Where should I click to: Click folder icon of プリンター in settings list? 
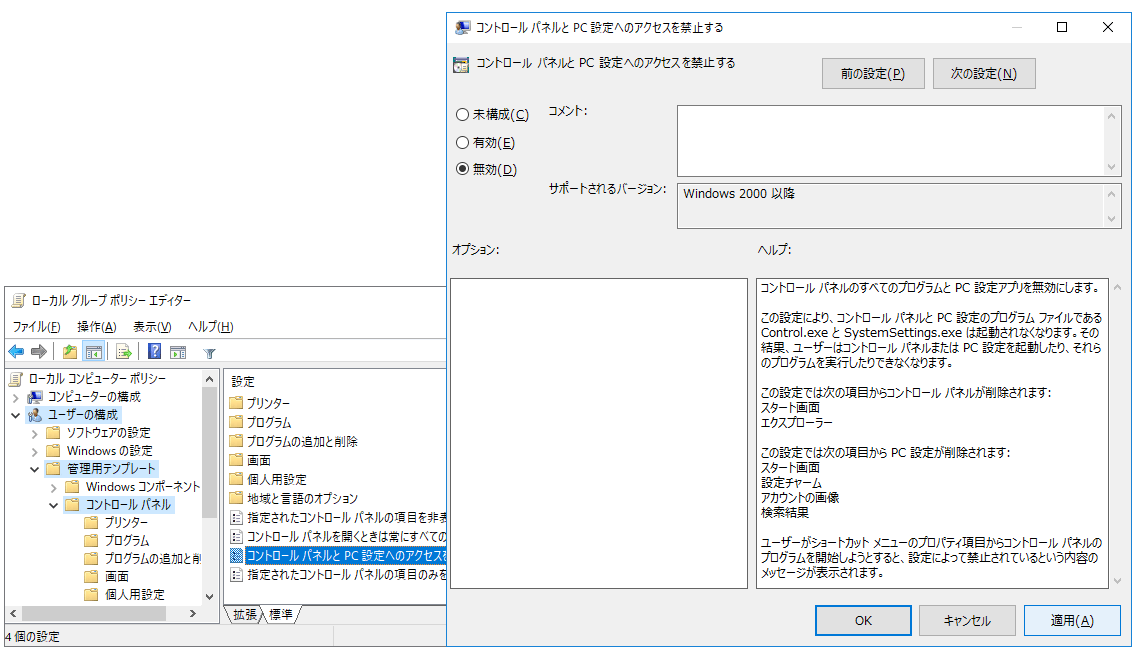236,402
